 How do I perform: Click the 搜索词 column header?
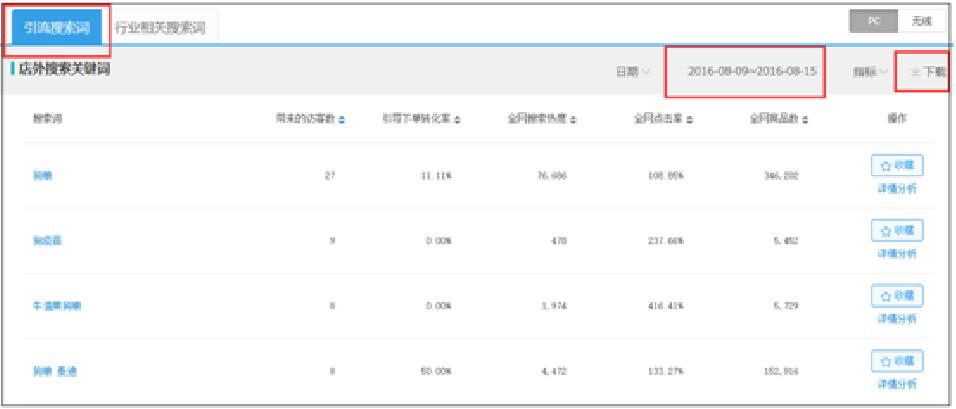click(x=48, y=119)
